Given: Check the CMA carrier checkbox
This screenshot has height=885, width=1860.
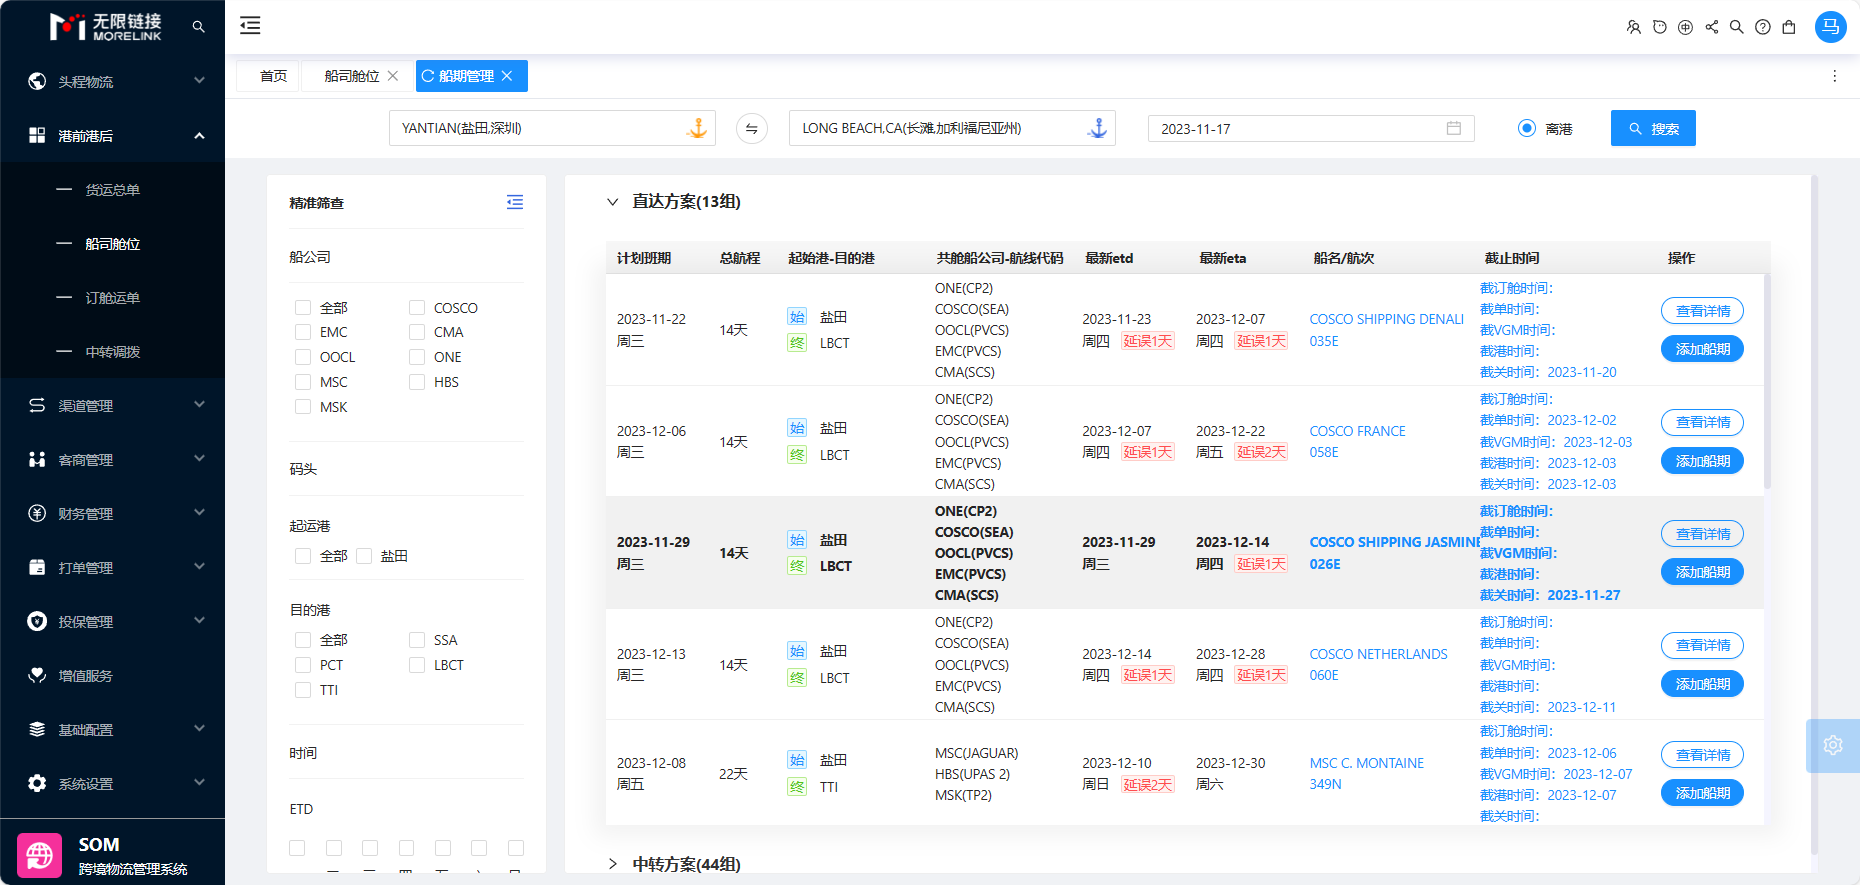Looking at the screenshot, I should (417, 332).
